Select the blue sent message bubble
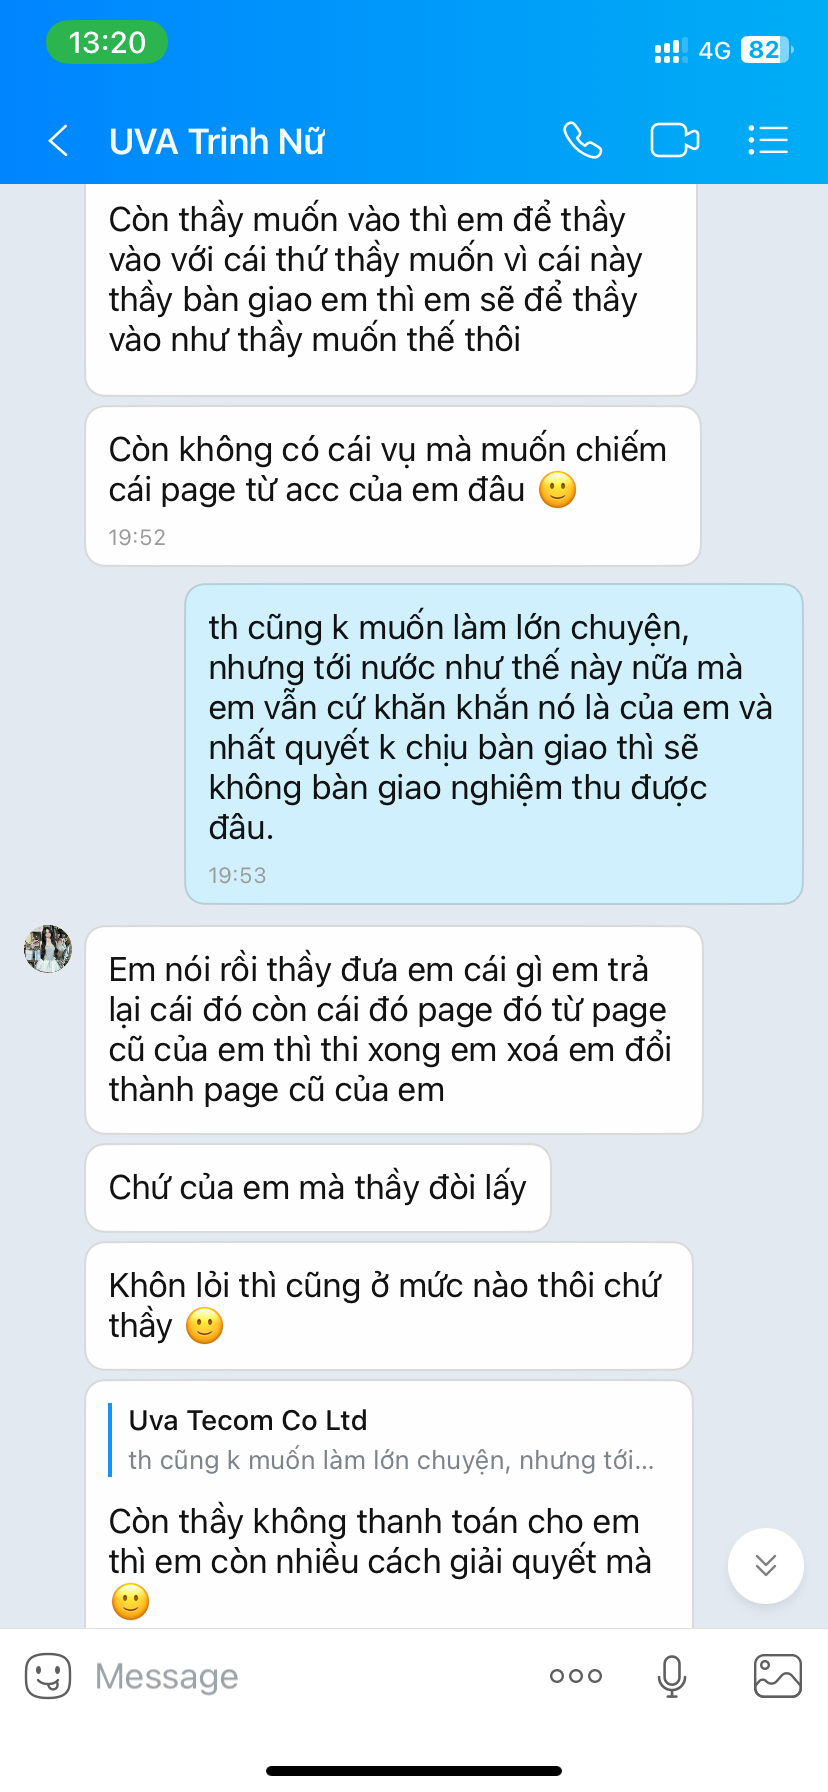The width and height of the screenshot is (828, 1792). pyautogui.click(x=494, y=744)
